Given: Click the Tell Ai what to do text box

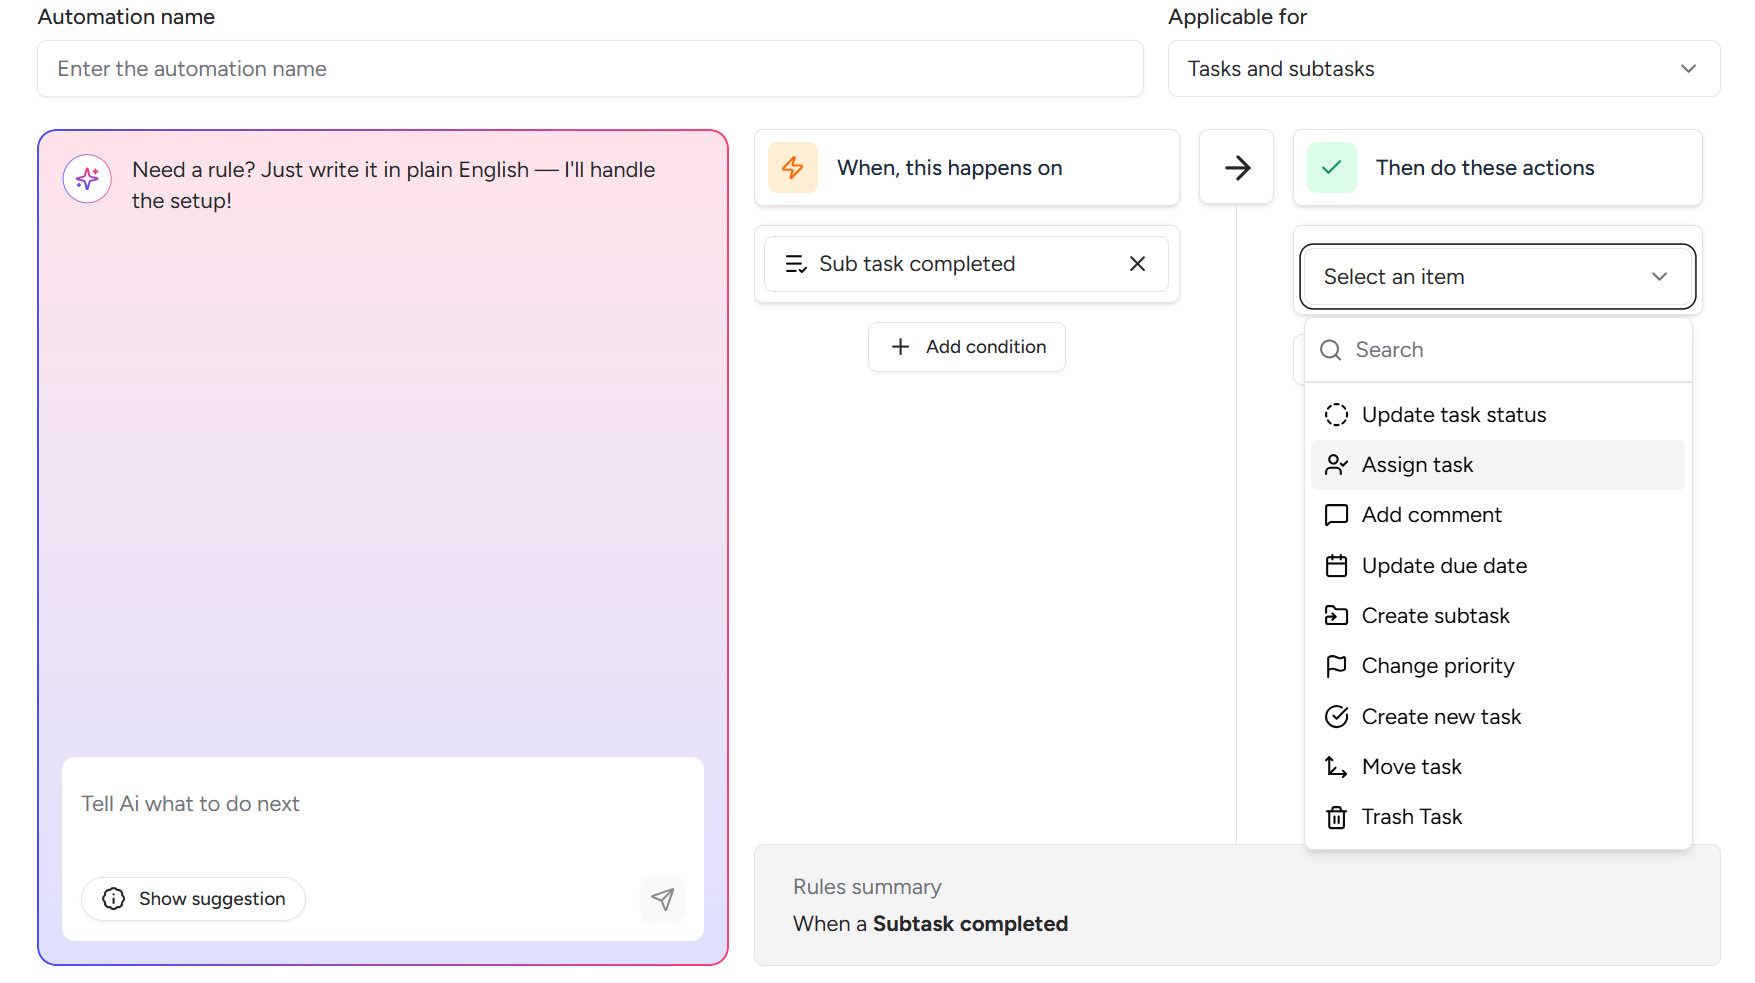Looking at the screenshot, I should 382,805.
